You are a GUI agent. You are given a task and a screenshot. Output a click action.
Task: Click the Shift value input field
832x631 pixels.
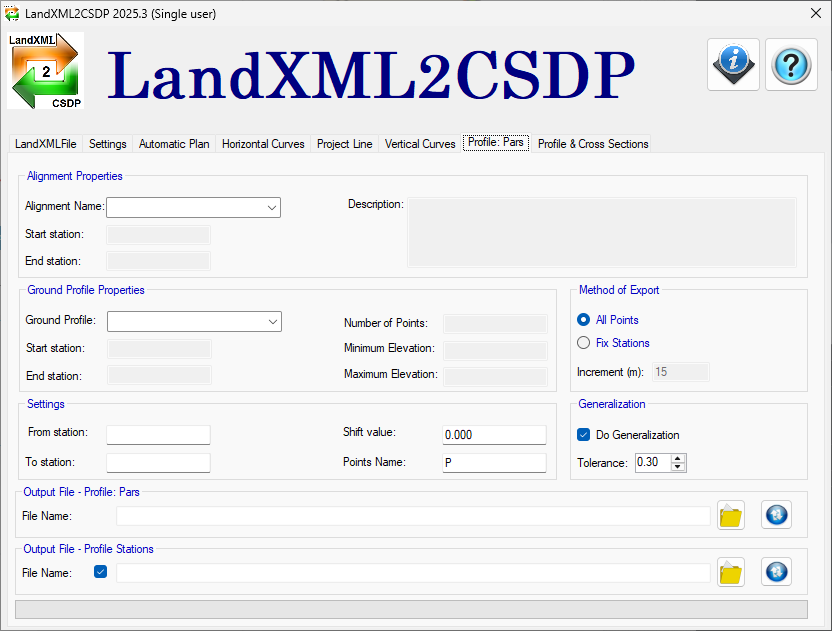[x=494, y=435]
